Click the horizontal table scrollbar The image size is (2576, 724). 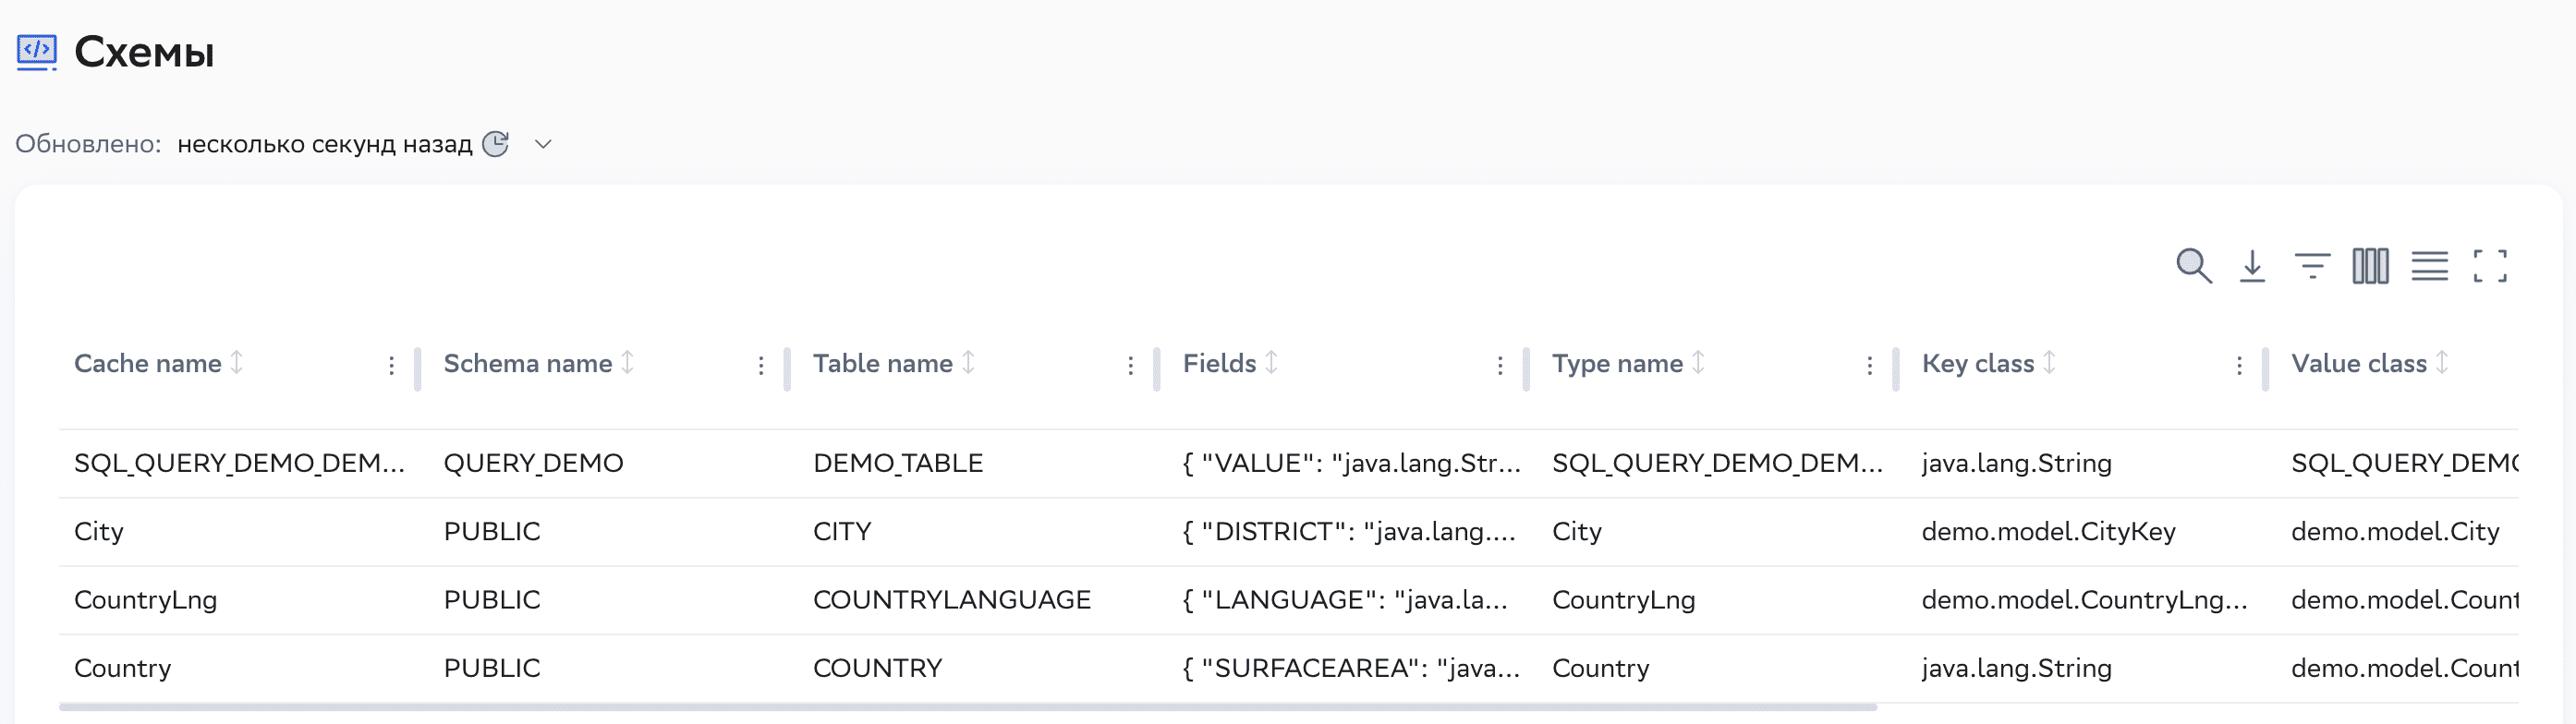pos(968,707)
